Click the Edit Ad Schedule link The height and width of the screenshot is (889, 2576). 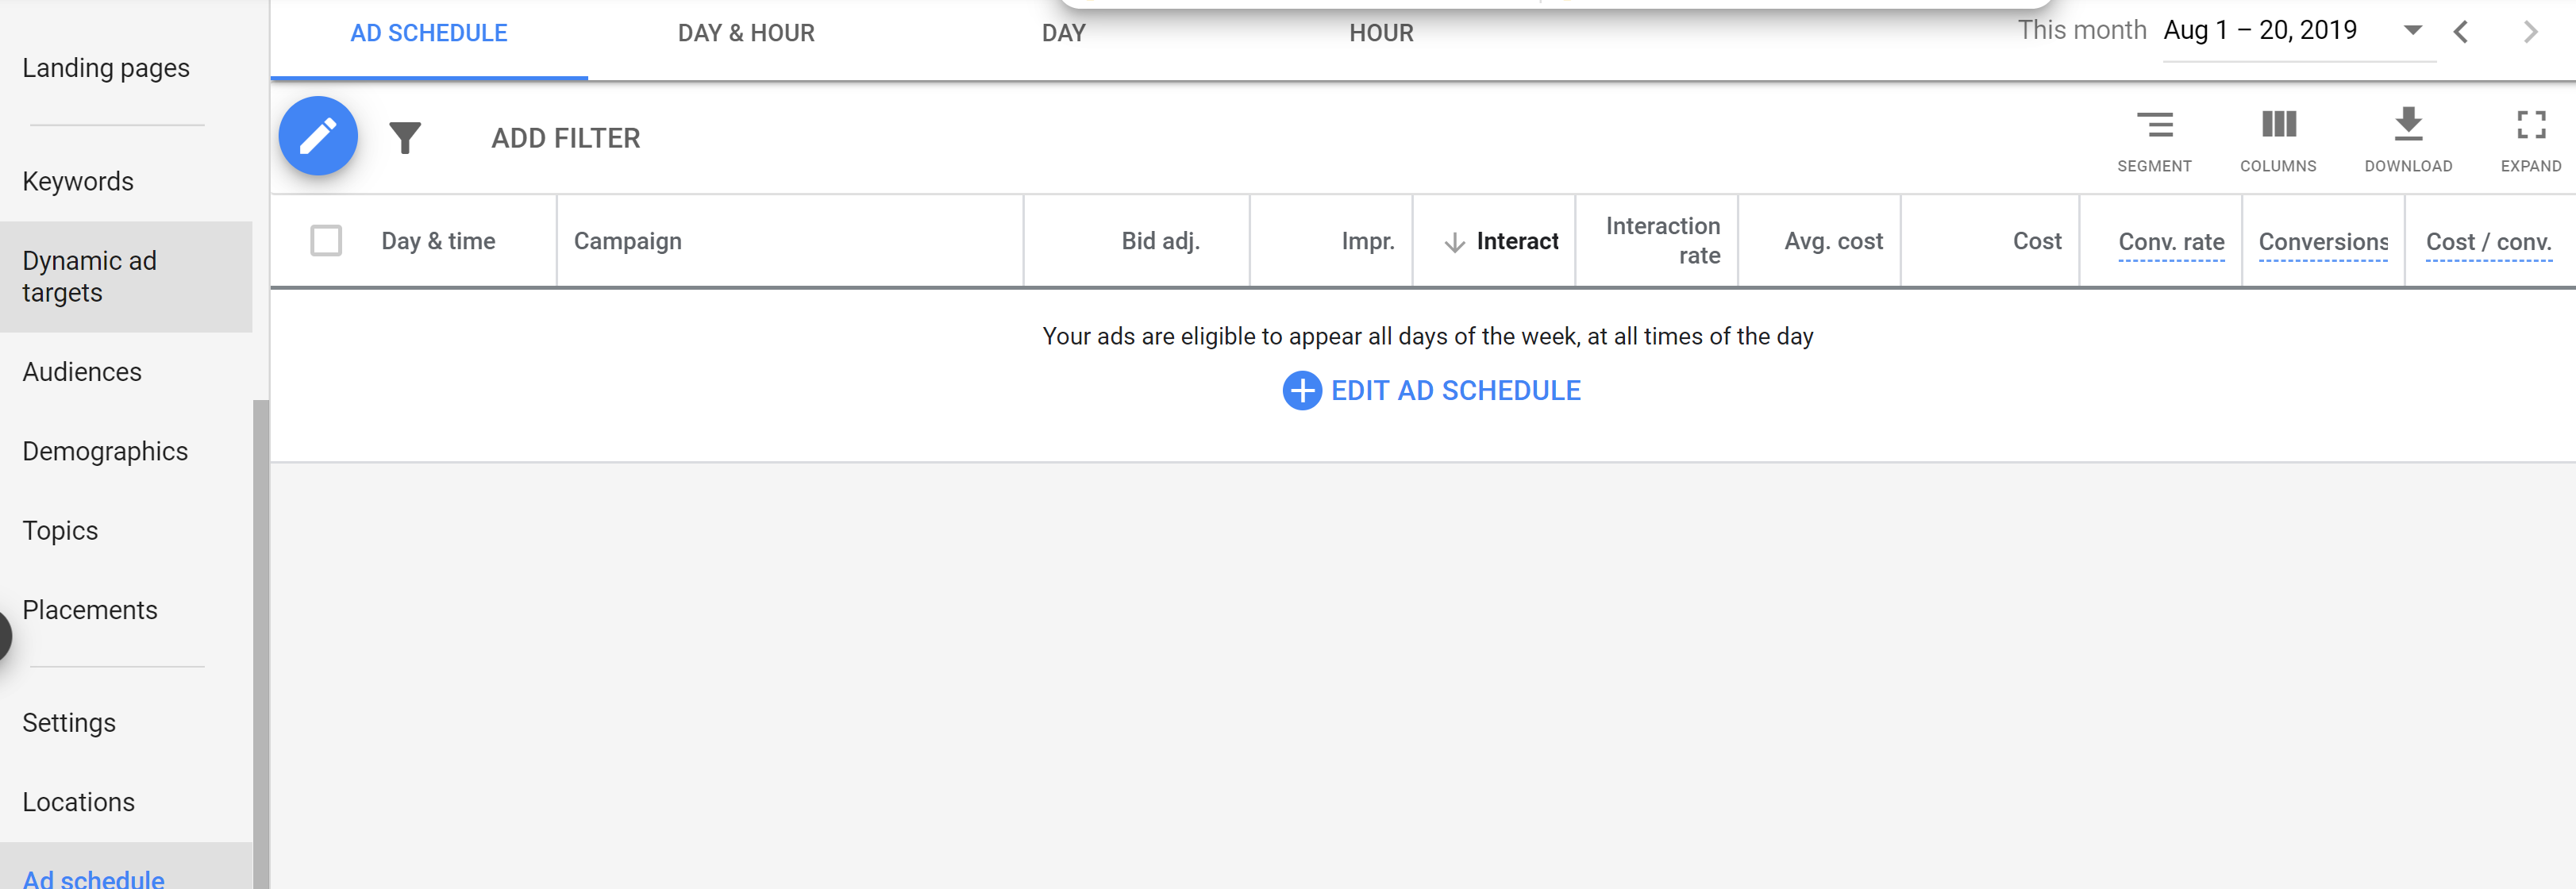pyautogui.click(x=1455, y=391)
